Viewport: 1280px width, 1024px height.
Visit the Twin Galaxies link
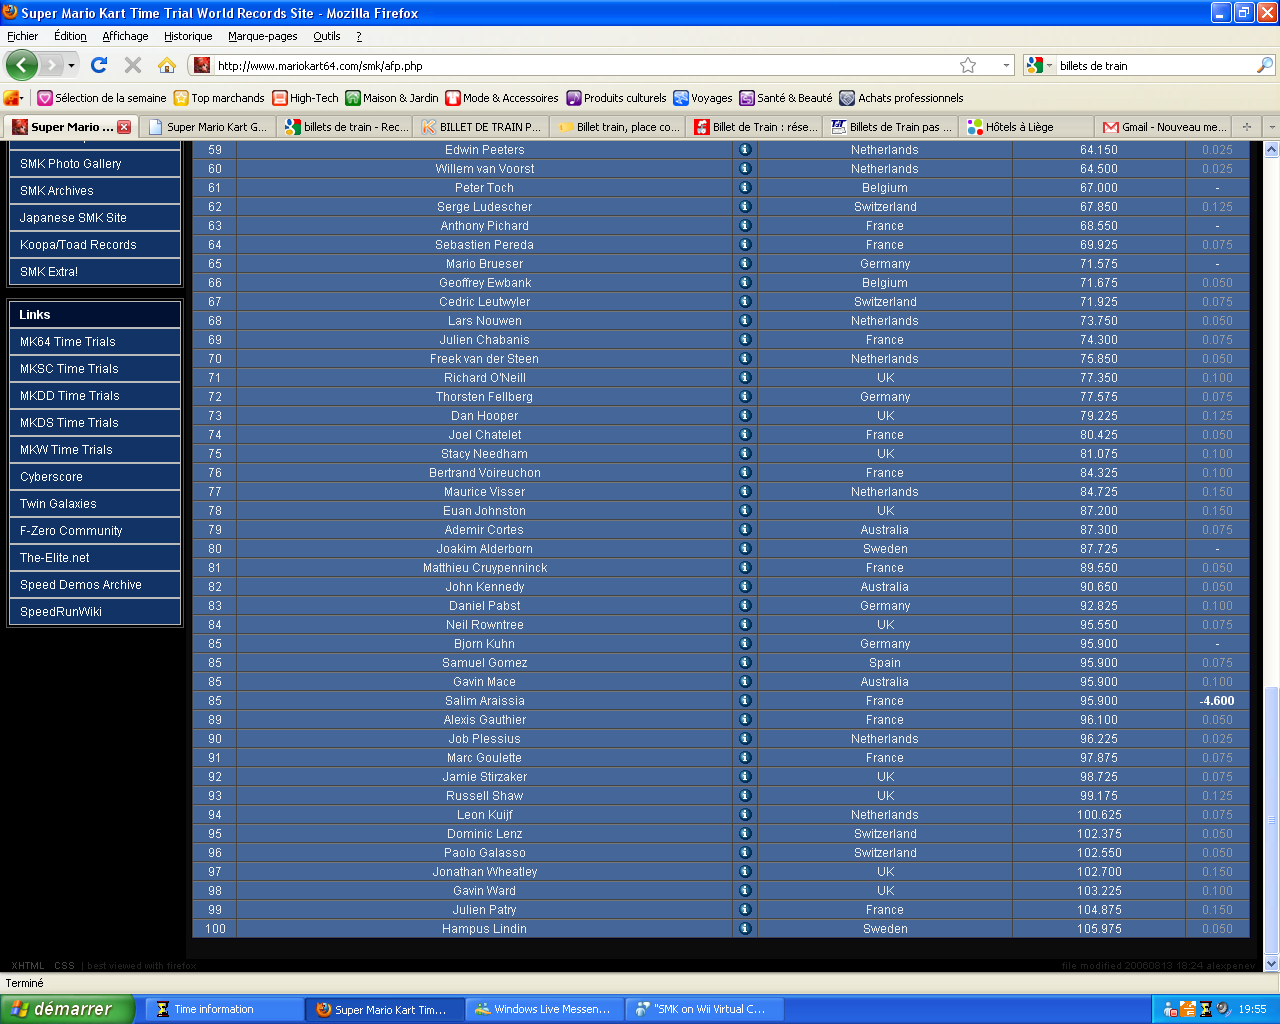(94, 504)
